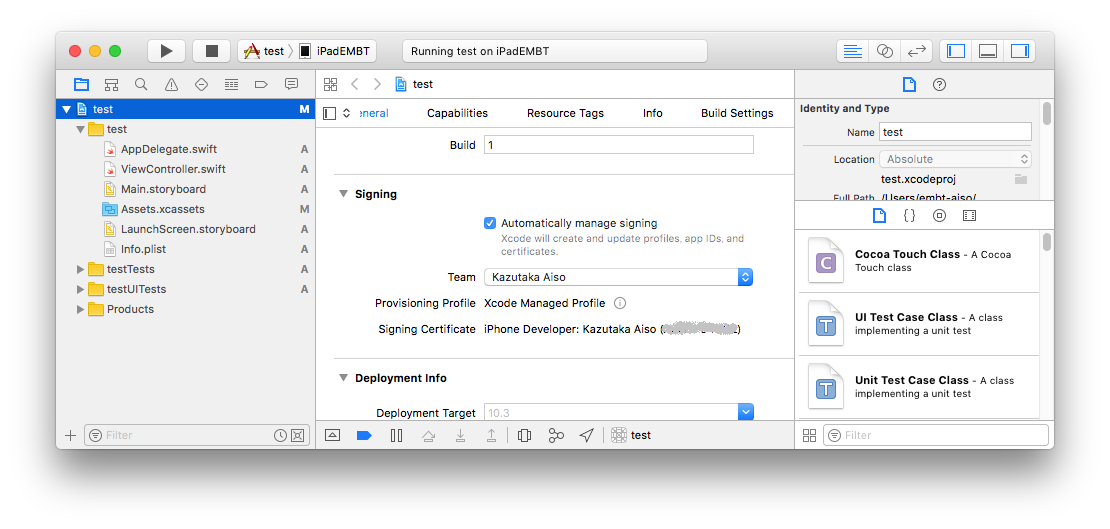Open the Code Snippet library icon
Viewport: 1110px width, 529px height.
click(x=910, y=215)
